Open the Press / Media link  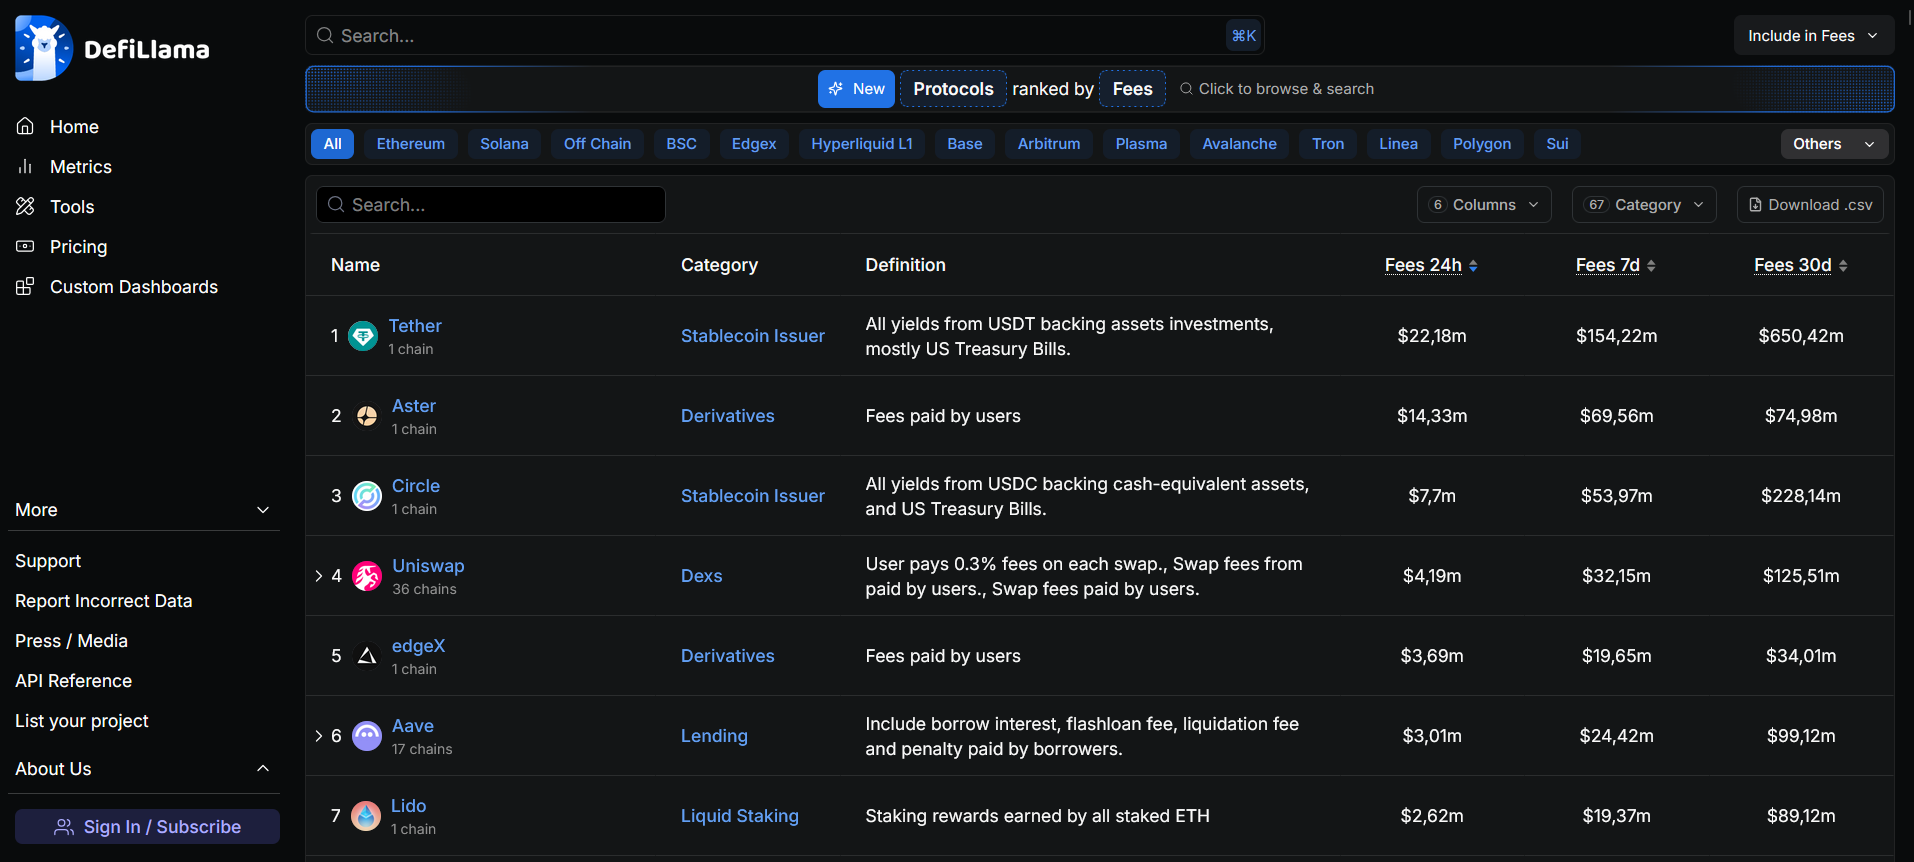click(71, 641)
